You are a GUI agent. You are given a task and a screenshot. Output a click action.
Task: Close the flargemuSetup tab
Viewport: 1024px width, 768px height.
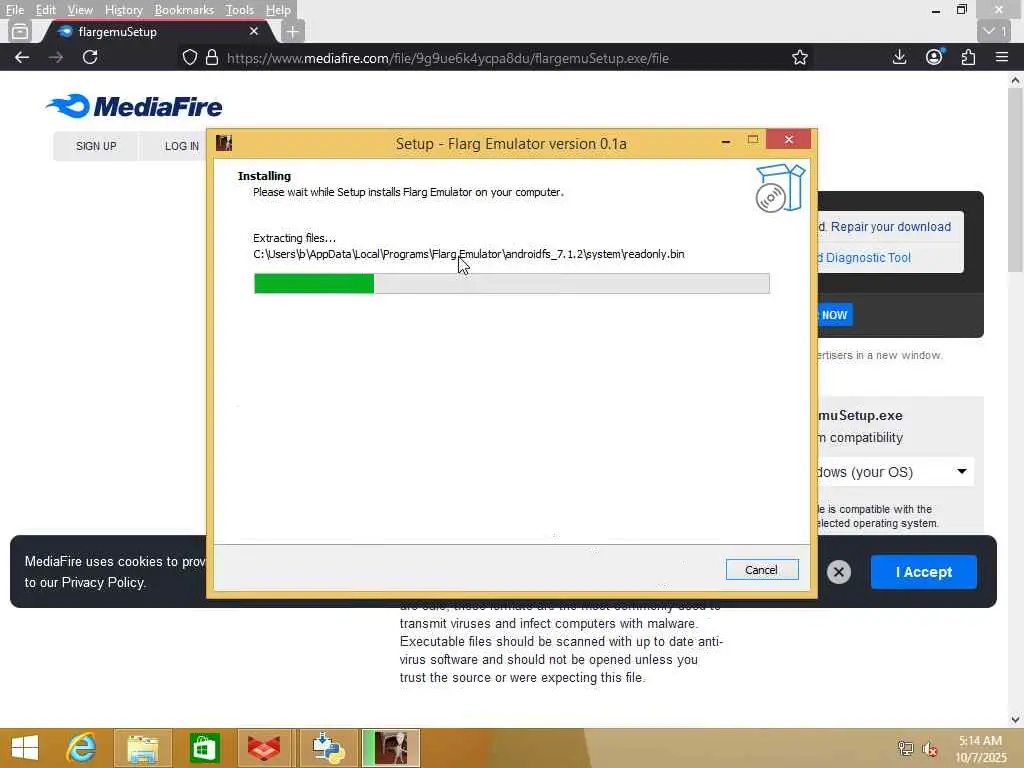tap(254, 31)
